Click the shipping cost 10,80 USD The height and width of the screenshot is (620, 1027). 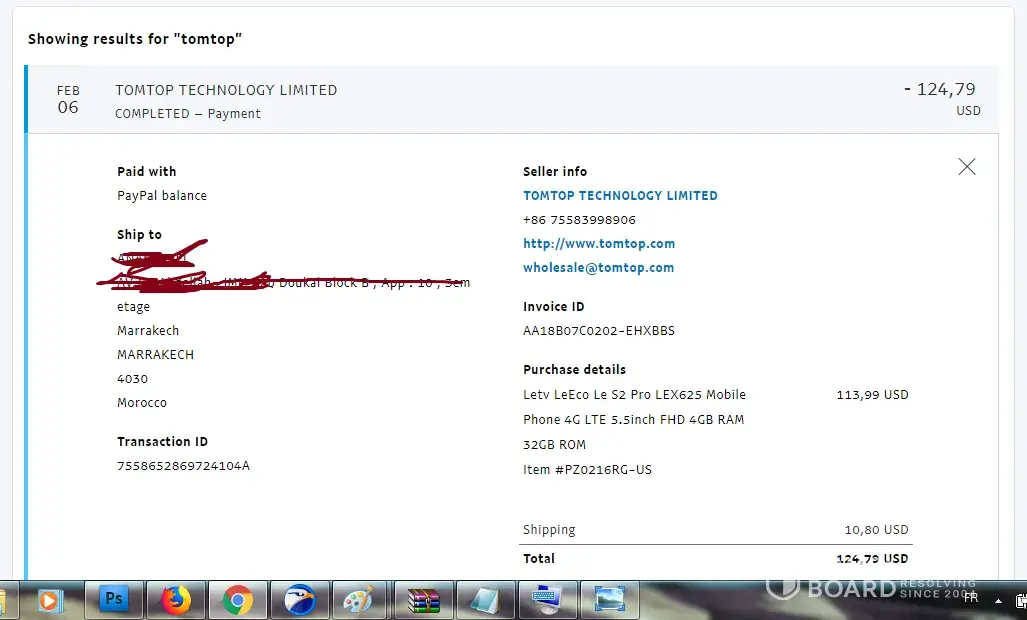click(876, 530)
